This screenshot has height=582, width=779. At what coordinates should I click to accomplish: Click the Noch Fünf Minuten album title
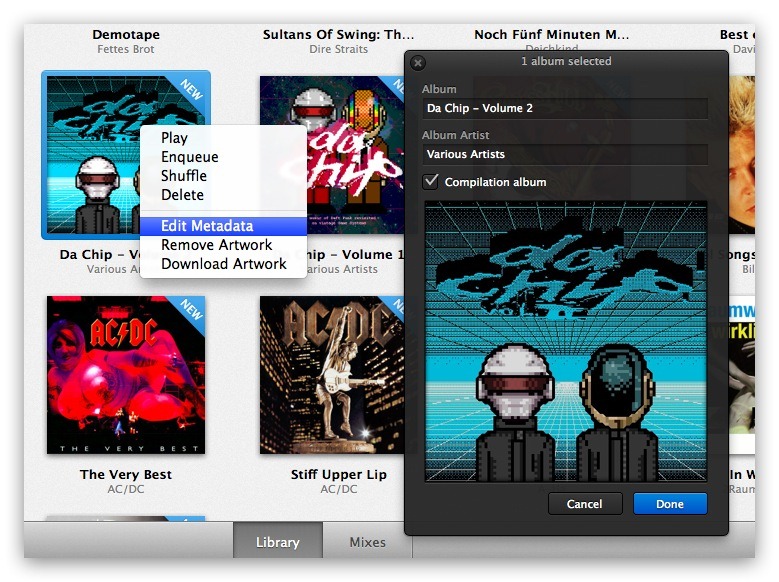pyautogui.click(x=551, y=34)
